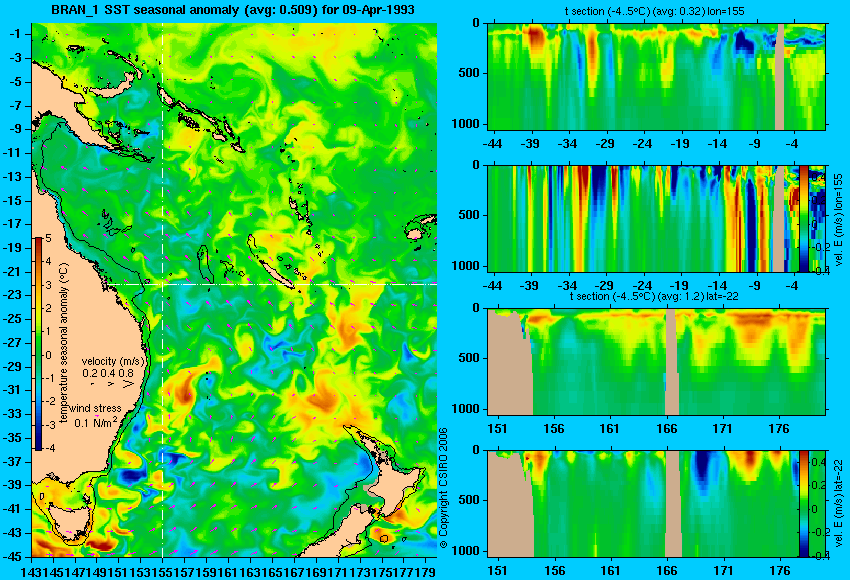Click the '0.2 0.4 0.8' velocity scale values
This screenshot has width=850, height=580.
point(108,373)
